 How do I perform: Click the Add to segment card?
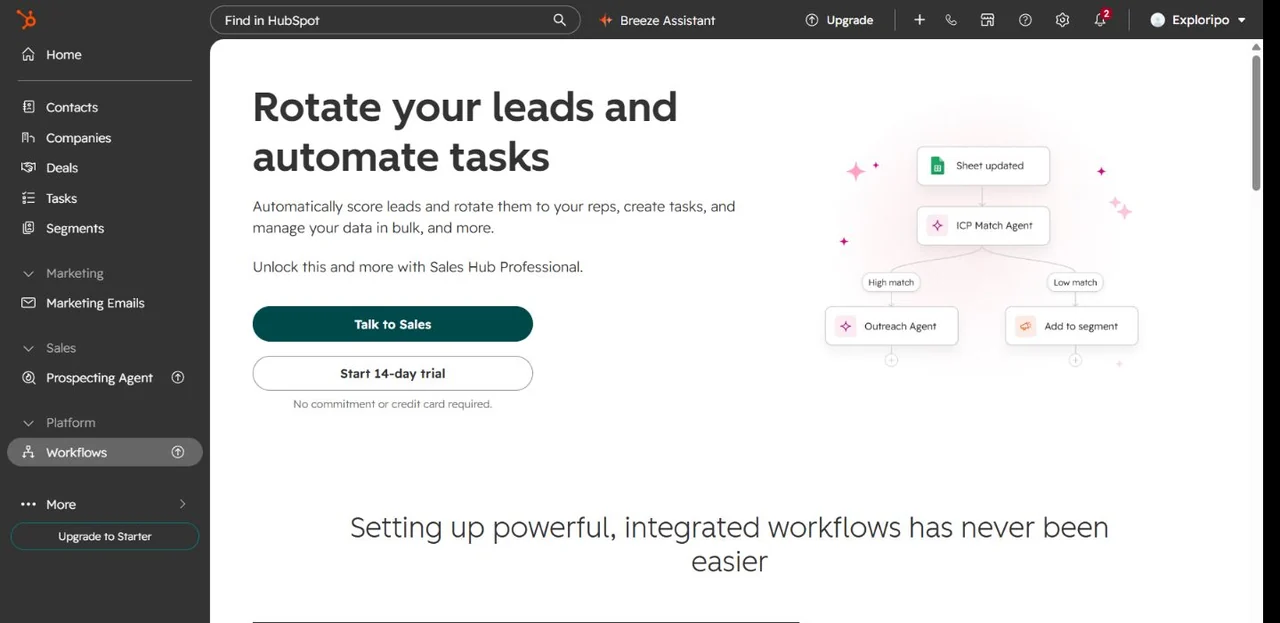point(1071,326)
